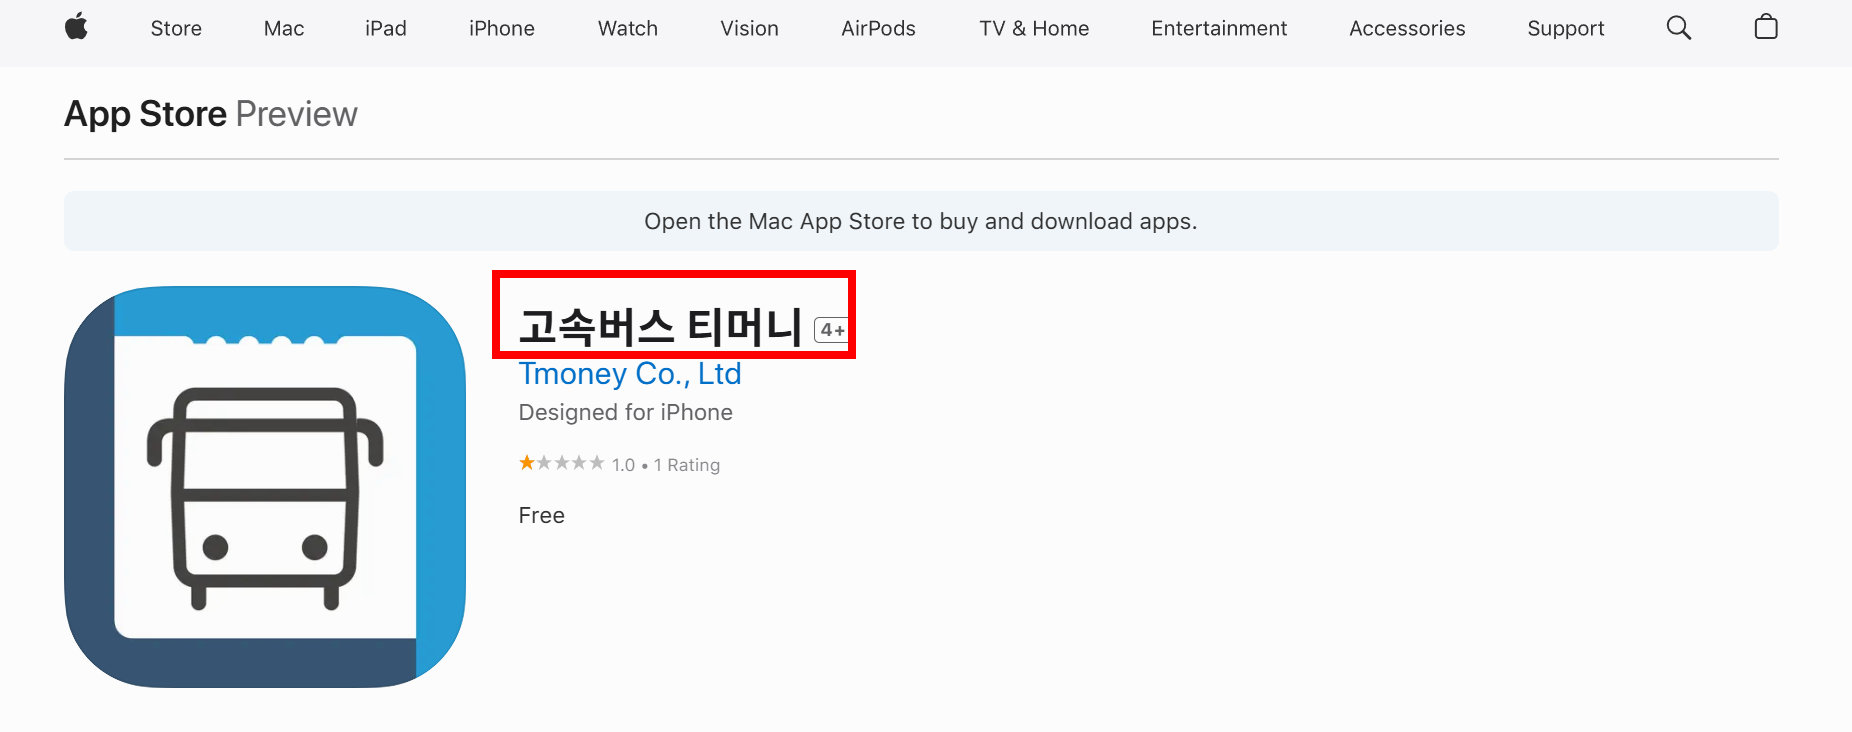Click the '1.0 • 1 Rating' text
Screen dimensions: 1852x732
point(666,465)
